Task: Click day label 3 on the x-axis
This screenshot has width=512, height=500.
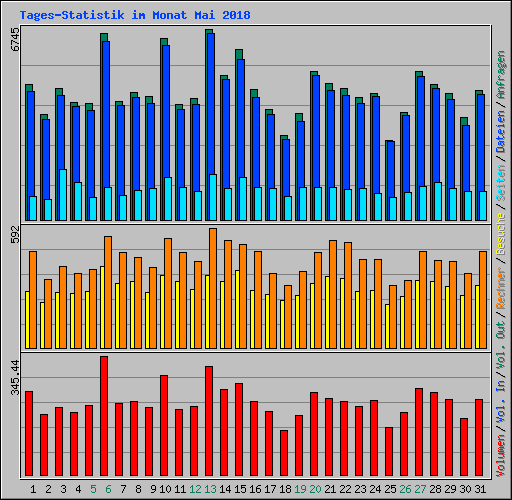Action: [63, 489]
